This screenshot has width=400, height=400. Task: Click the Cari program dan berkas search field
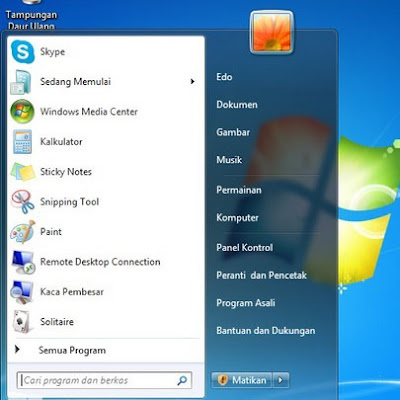(104, 380)
